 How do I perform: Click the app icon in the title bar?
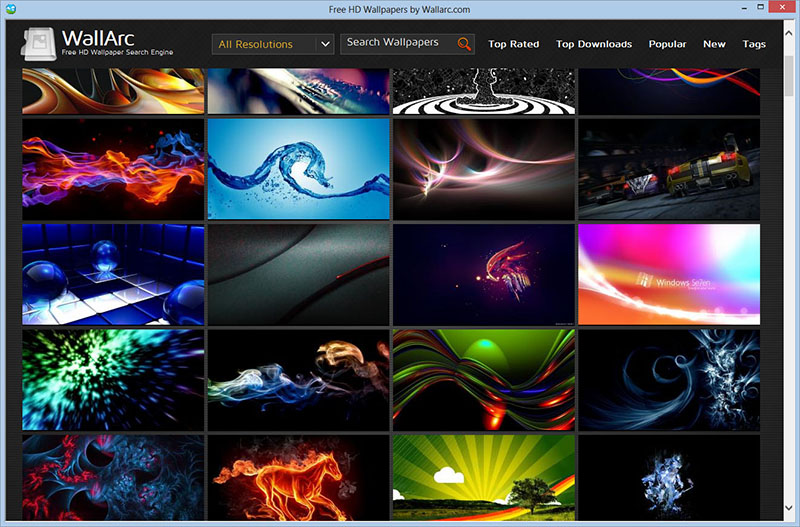coord(11,9)
